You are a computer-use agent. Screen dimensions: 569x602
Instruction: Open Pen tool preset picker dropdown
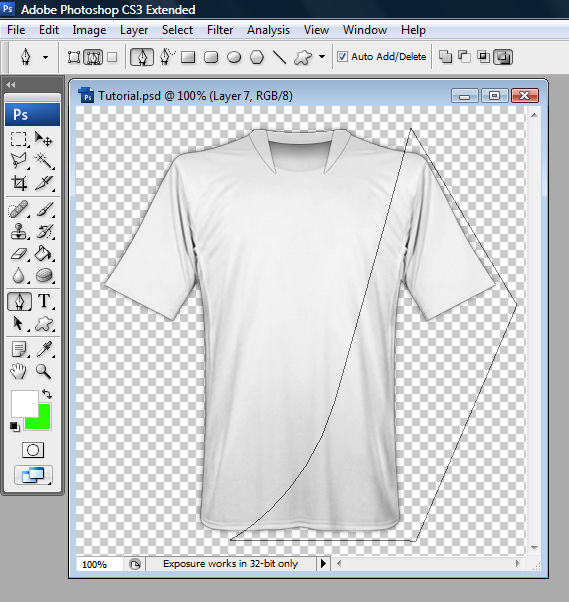(x=45, y=58)
